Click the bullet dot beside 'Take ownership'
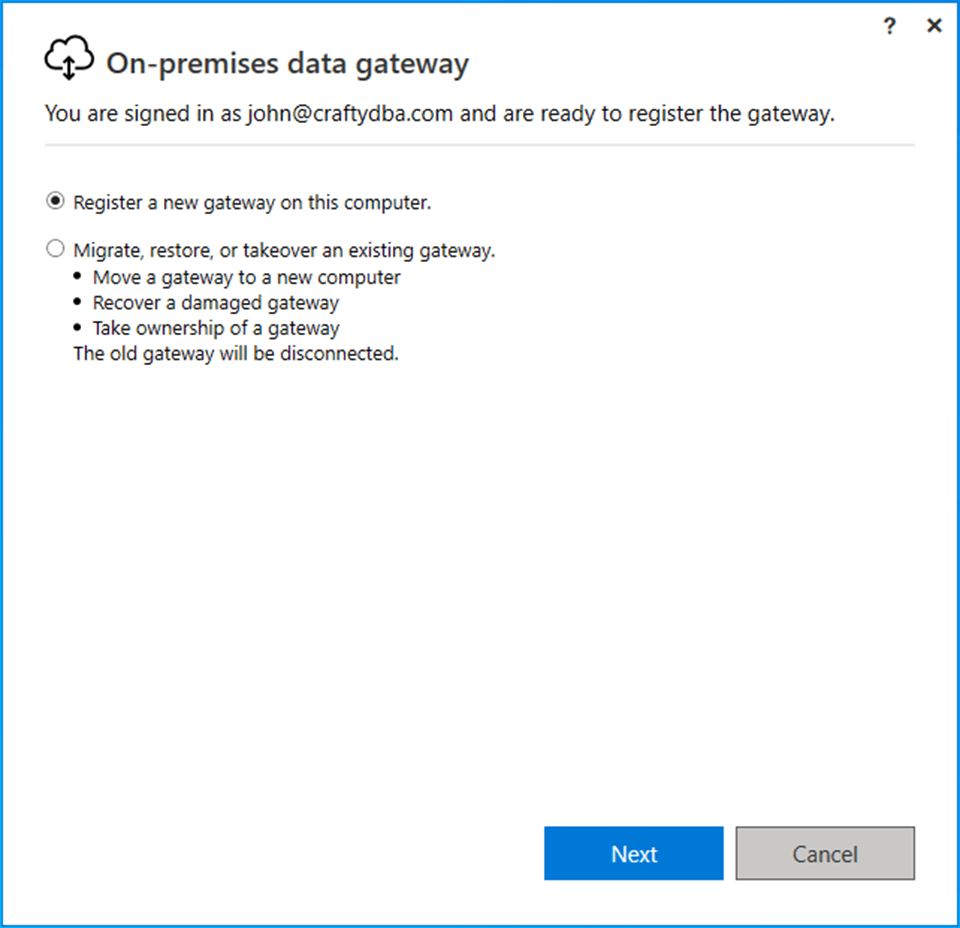Screen dimensions: 960x928 (79, 328)
